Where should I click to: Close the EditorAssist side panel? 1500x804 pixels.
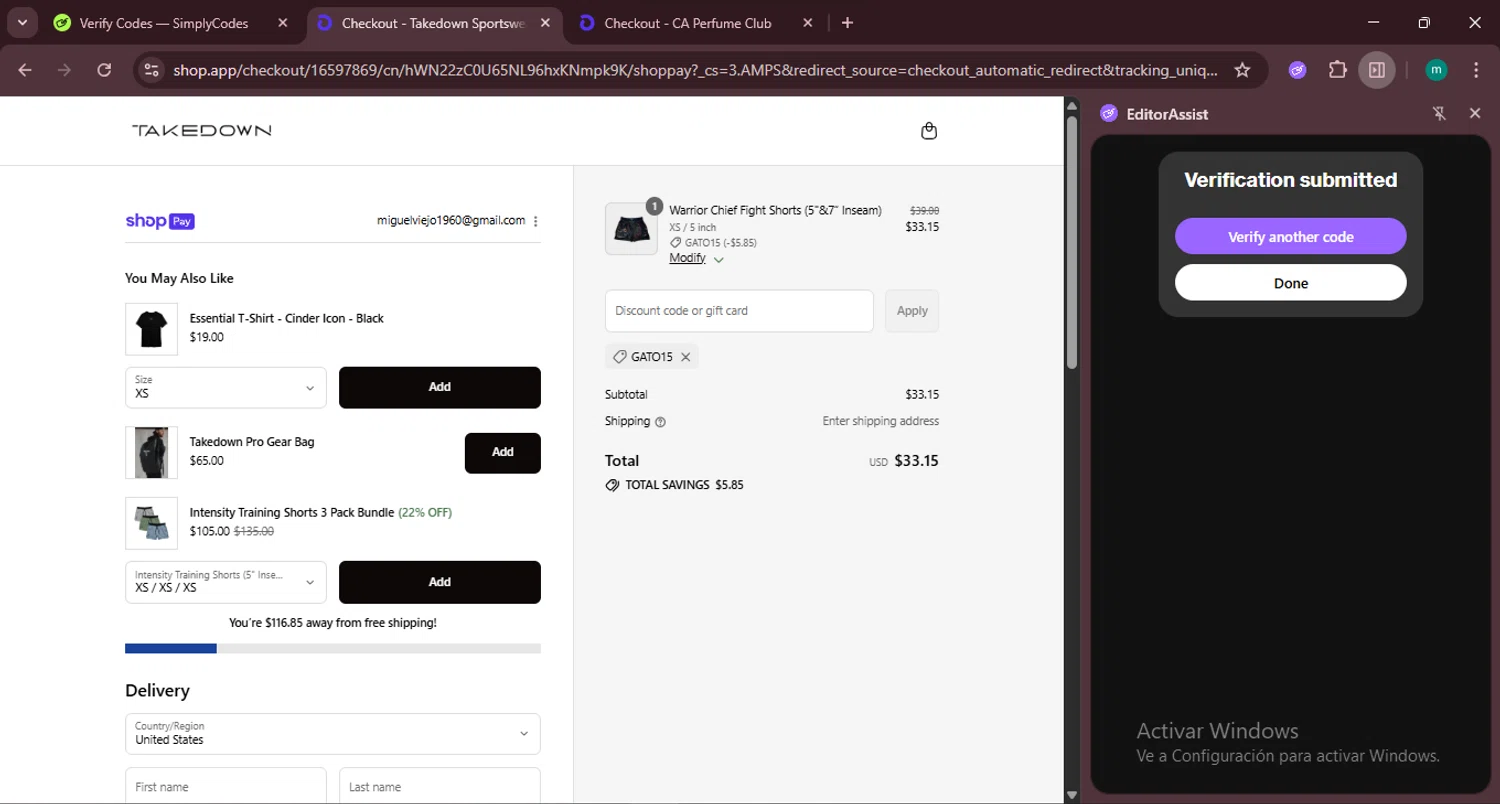coord(1474,114)
